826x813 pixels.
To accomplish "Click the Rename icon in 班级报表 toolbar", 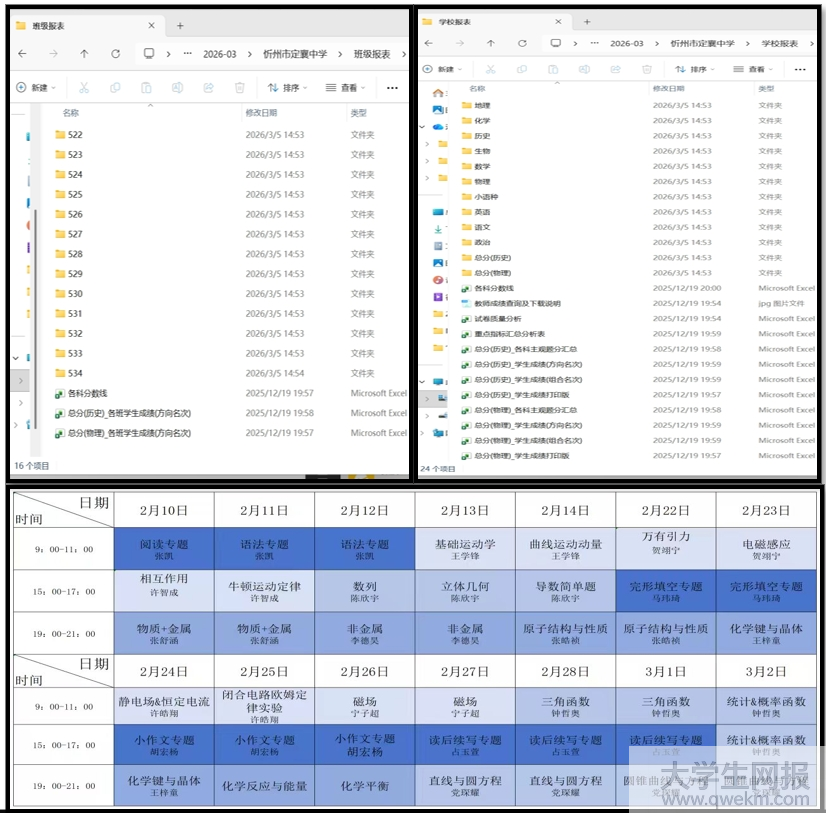I will (177, 89).
